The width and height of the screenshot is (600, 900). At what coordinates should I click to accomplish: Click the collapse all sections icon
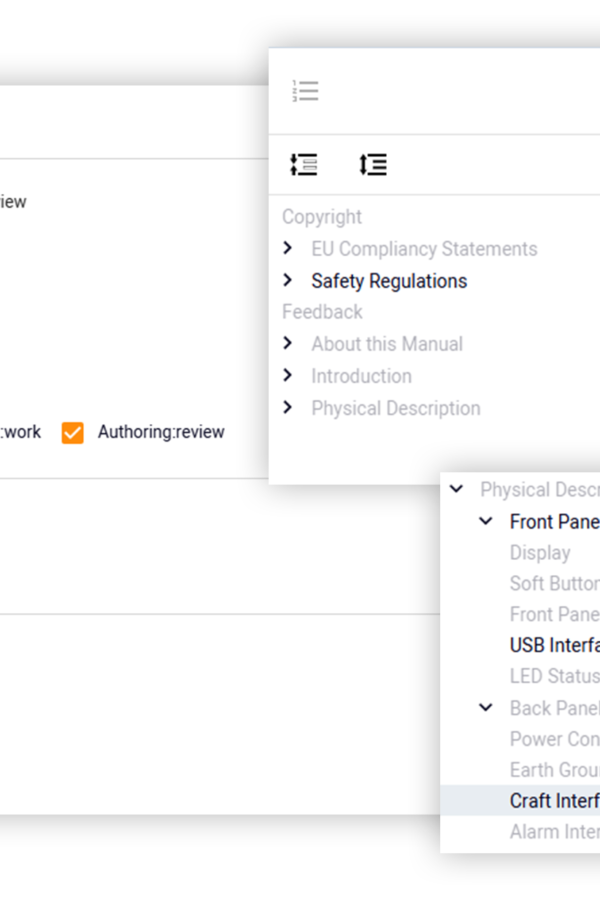point(373,165)
